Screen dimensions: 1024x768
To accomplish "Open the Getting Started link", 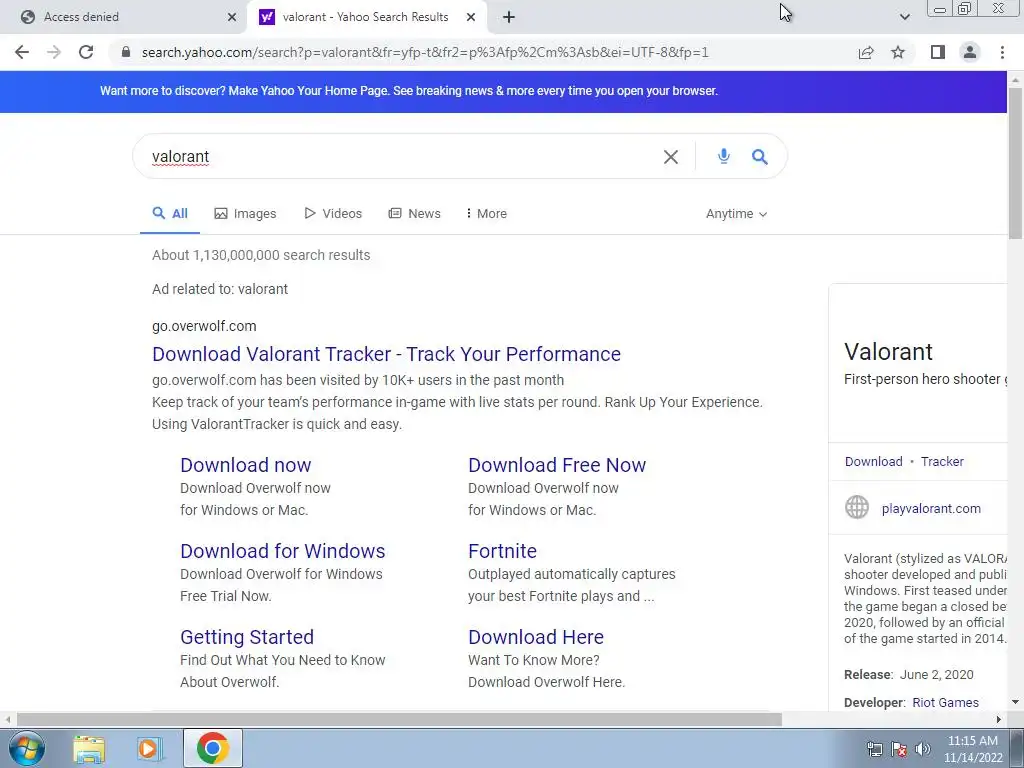I will click(247, 637).
